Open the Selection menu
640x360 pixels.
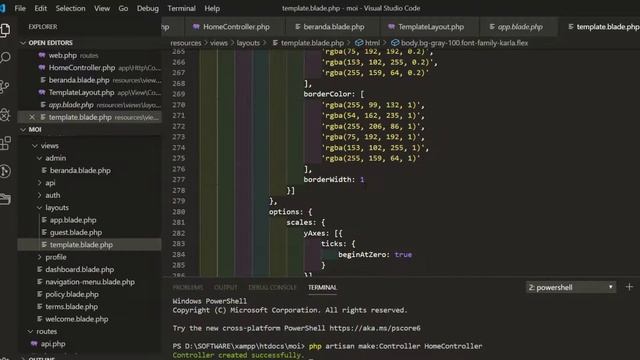[x=70, y=8]
